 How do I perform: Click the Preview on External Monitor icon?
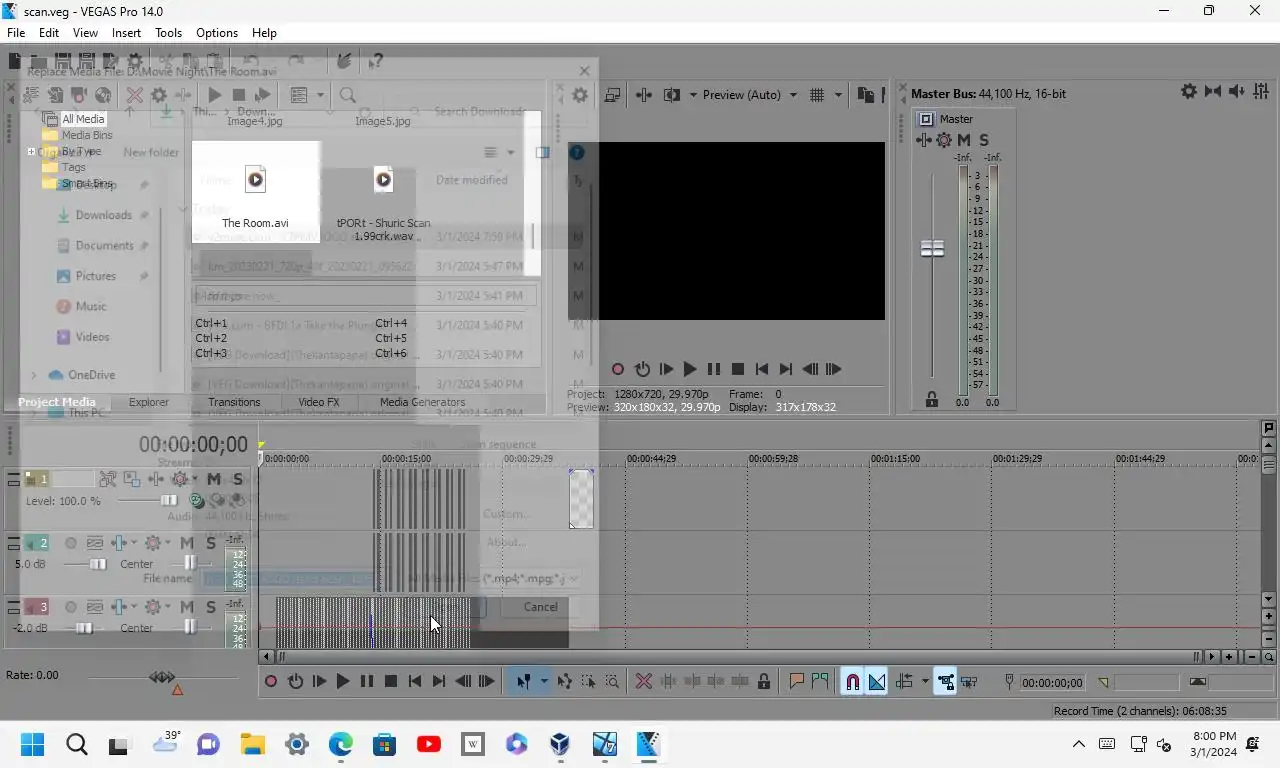pos(613,95)
